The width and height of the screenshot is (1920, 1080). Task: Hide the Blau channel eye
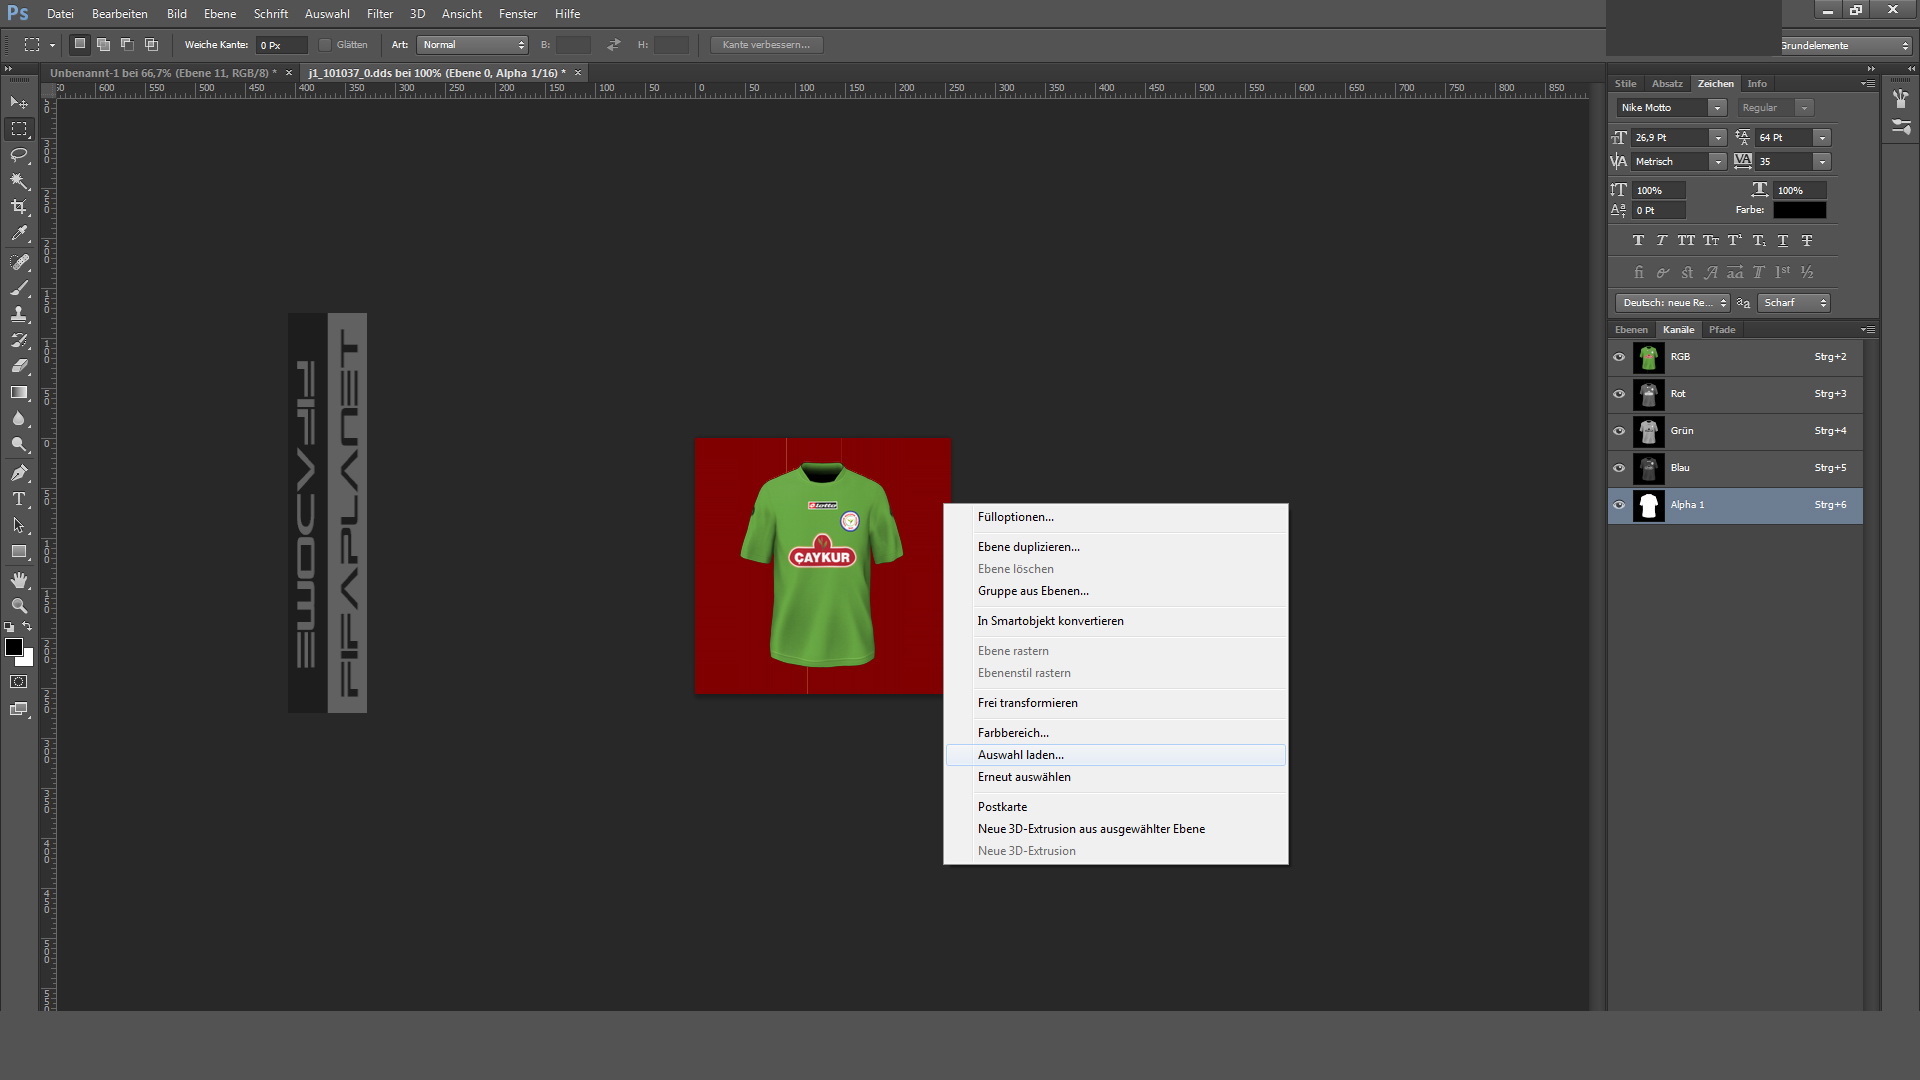pos(1619,468)
